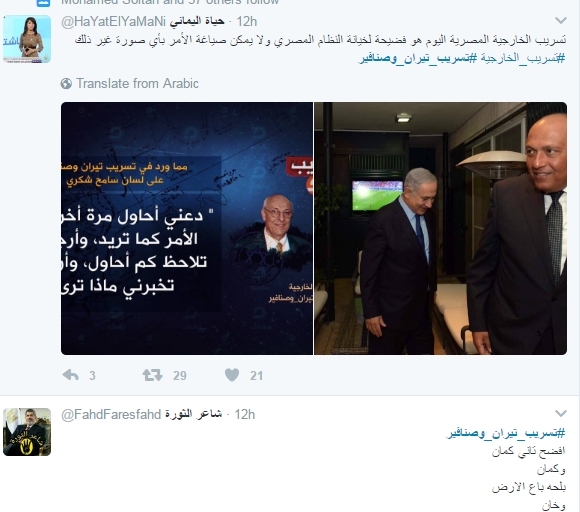Click the 21 likes count
The image size is (580, 512).
tap(256, 375)
